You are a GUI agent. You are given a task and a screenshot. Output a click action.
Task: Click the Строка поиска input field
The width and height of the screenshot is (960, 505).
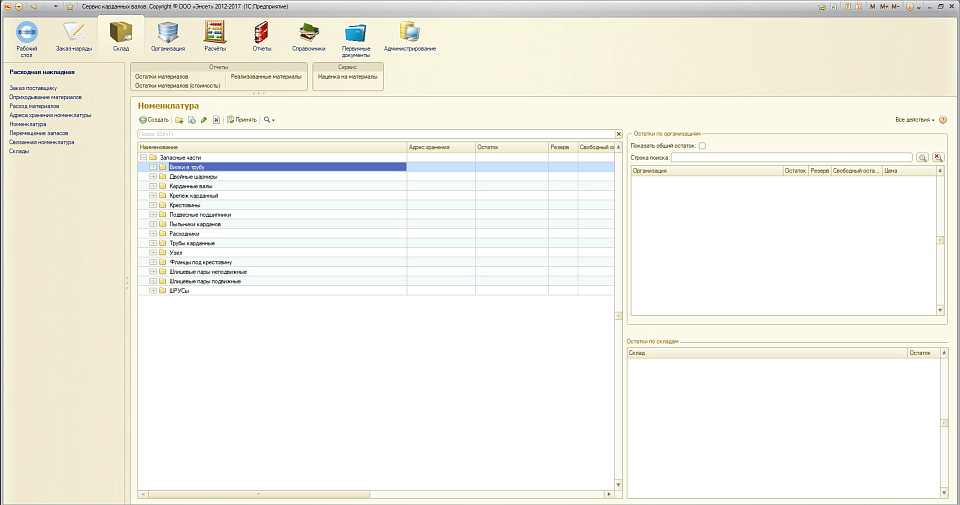click(x=791, y=158)
